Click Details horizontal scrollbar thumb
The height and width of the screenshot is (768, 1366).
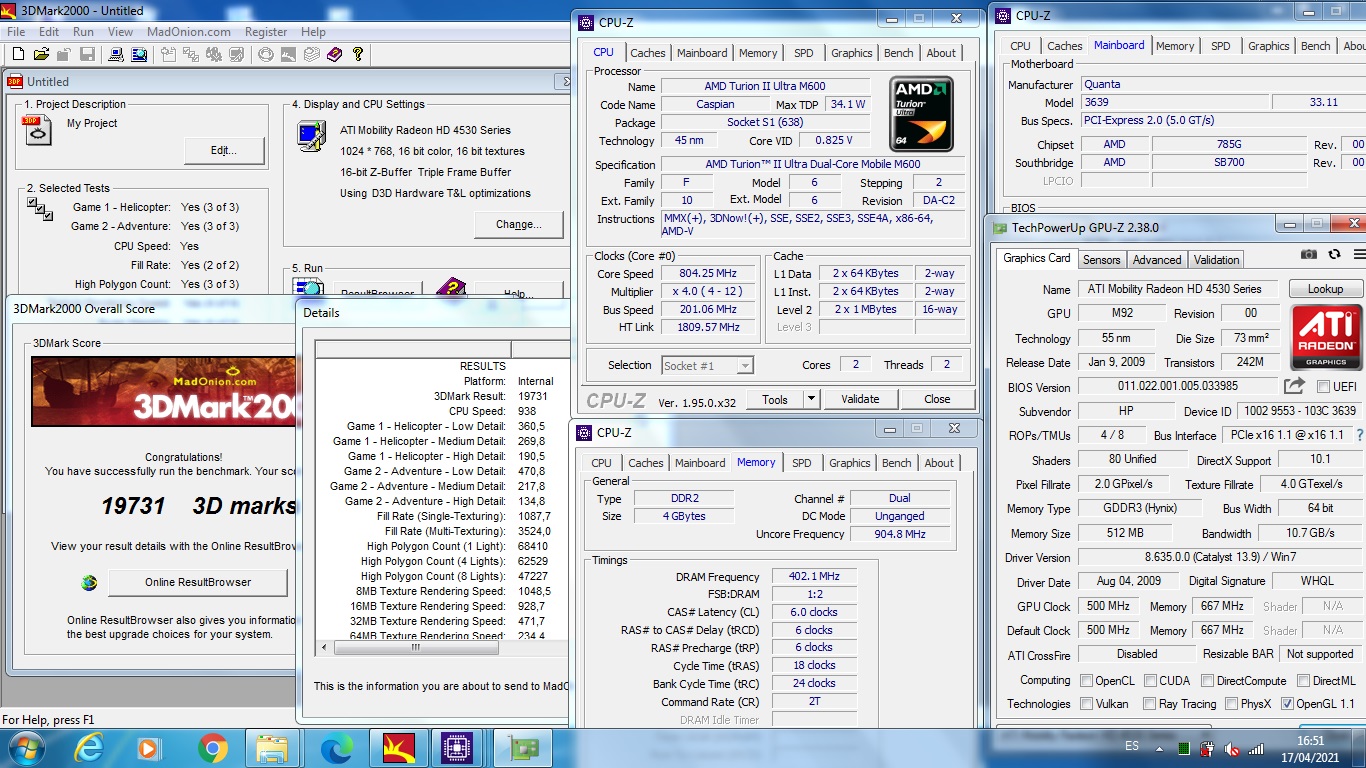point(416,648)
